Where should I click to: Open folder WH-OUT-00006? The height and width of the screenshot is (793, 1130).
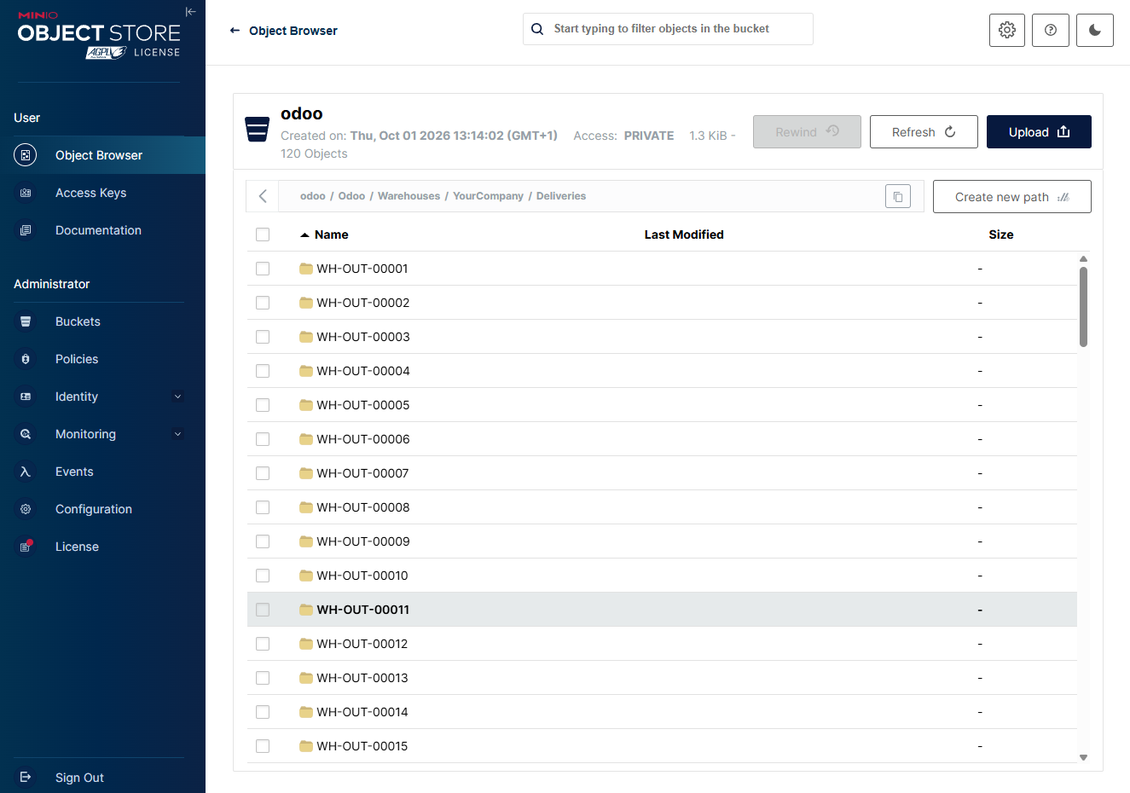click(x=362, y=439)
